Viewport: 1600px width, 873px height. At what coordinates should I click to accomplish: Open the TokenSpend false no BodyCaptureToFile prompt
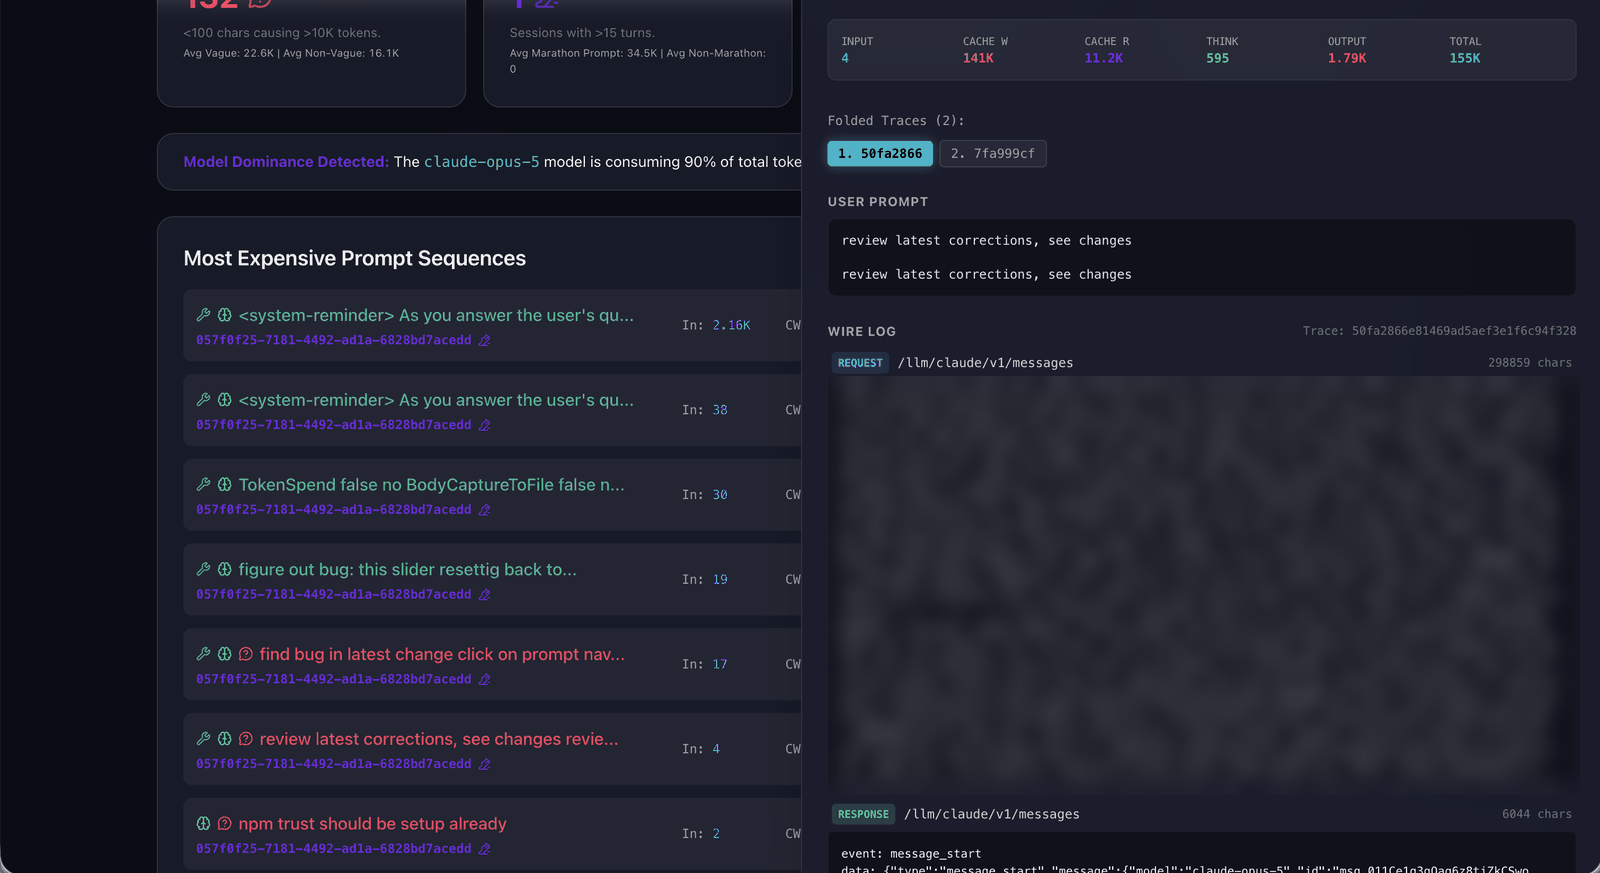431,485
